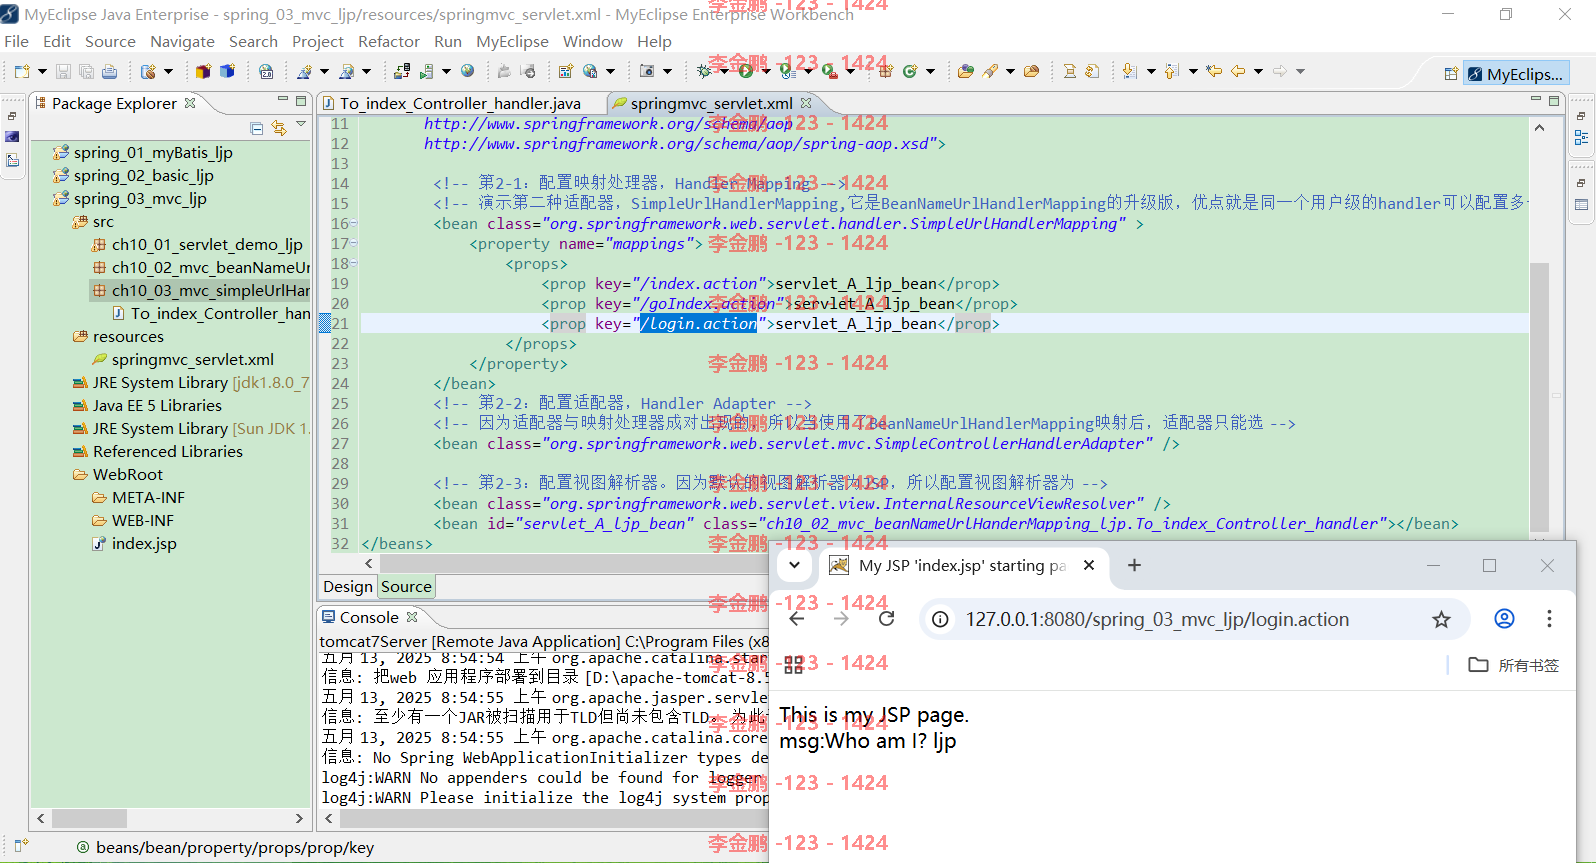Click the editor vertical scrollbar thumb
Image resolution: width=1596 pixels, height=863 pixels.
1539,395
